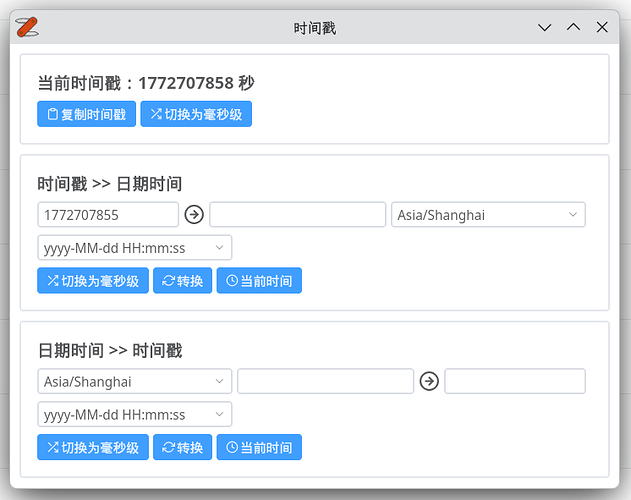631x500 pixels.
Task: Minimize the window with the down chevron
Action: point(544,27)
